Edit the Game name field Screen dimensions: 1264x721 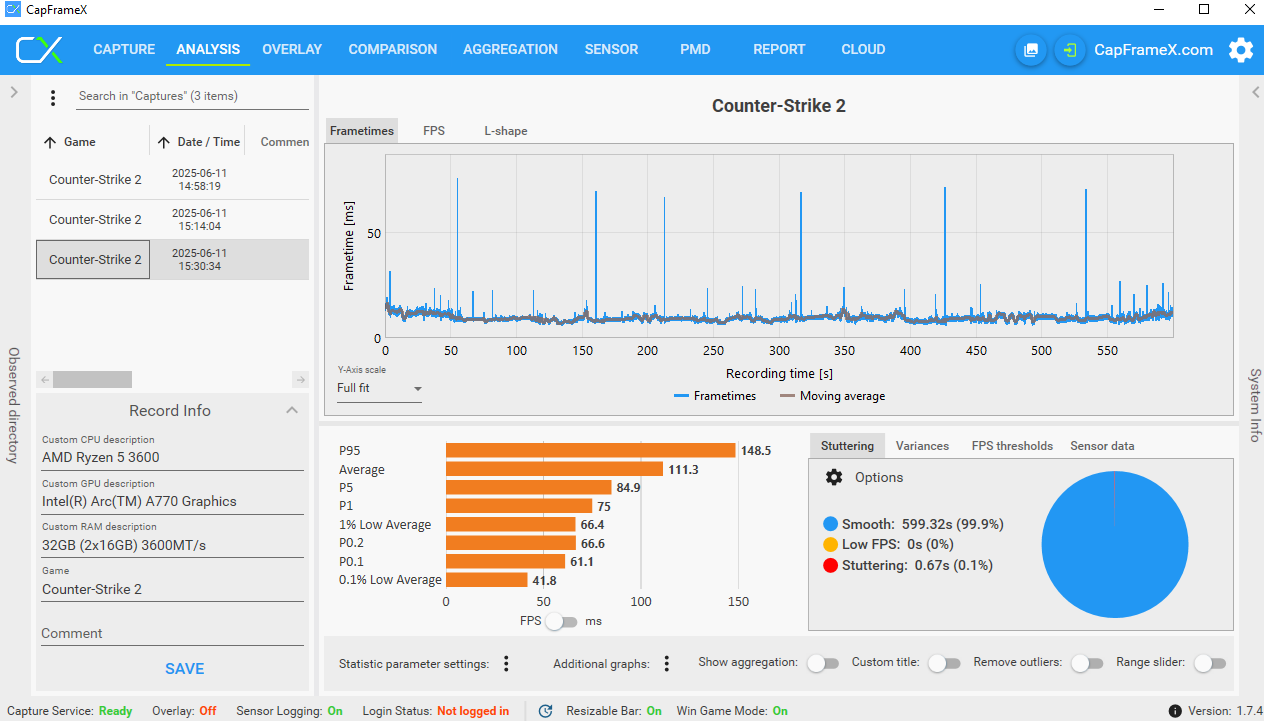[173, 590]
